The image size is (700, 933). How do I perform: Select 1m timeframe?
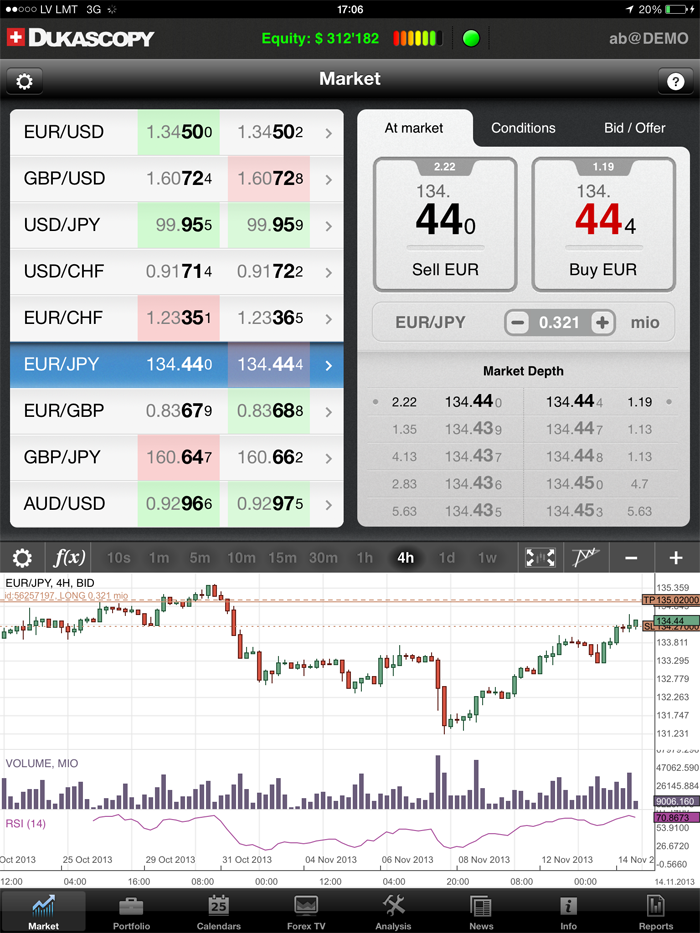click(x=159, y=558)
